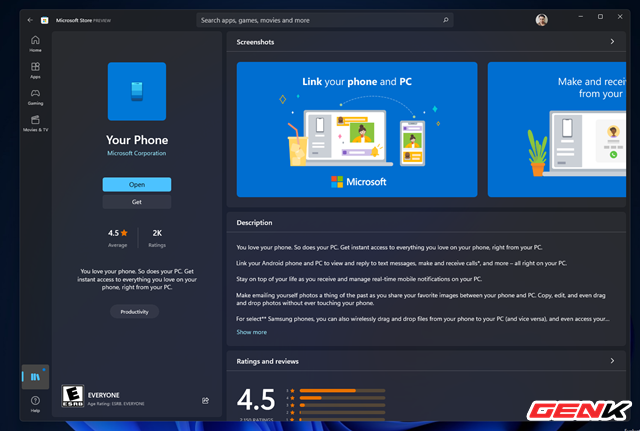640x431 pixels.
Task: Click the 4-star rating bar
Action: coord(342,398)
